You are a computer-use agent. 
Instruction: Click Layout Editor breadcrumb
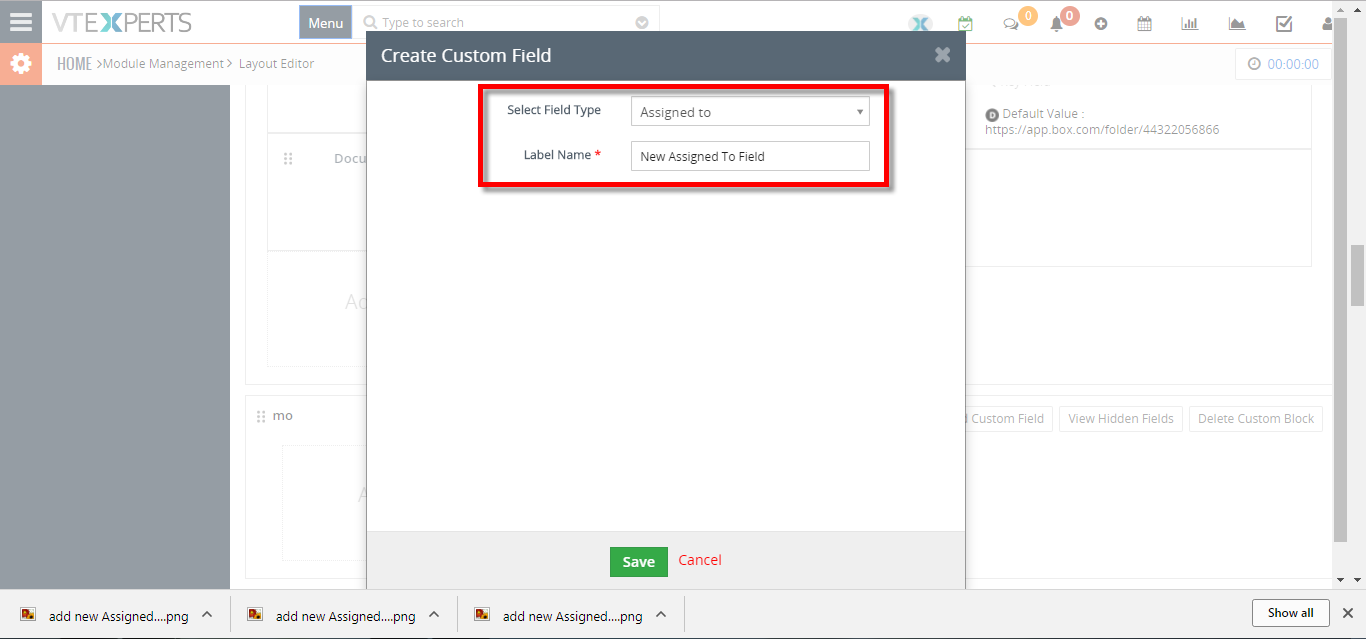coord(276,64)
